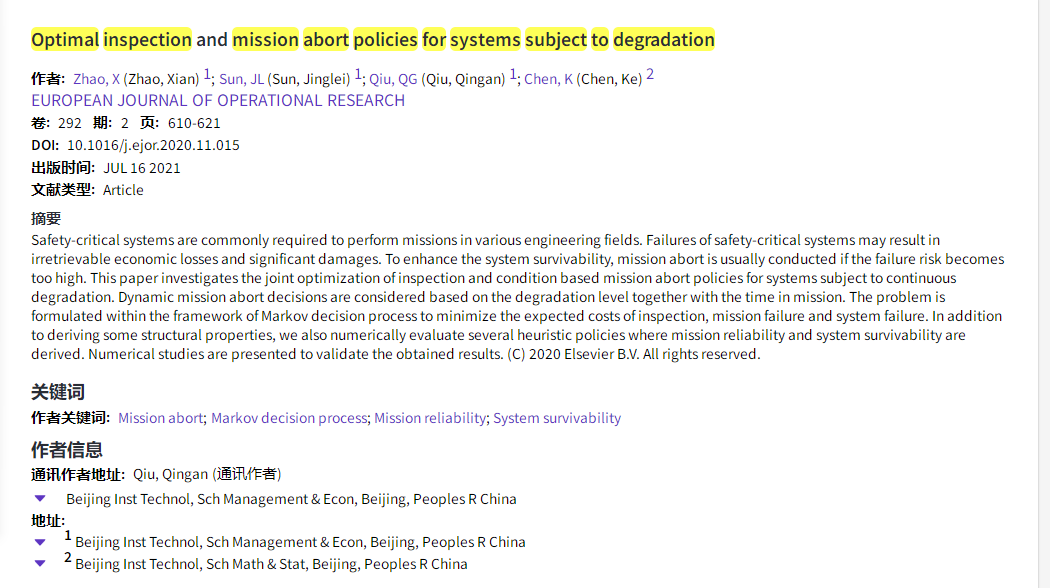This screenshot has height=588, width=1050.
Task: Click superscript 1 after Zhao, Xian
Action: 207,75
